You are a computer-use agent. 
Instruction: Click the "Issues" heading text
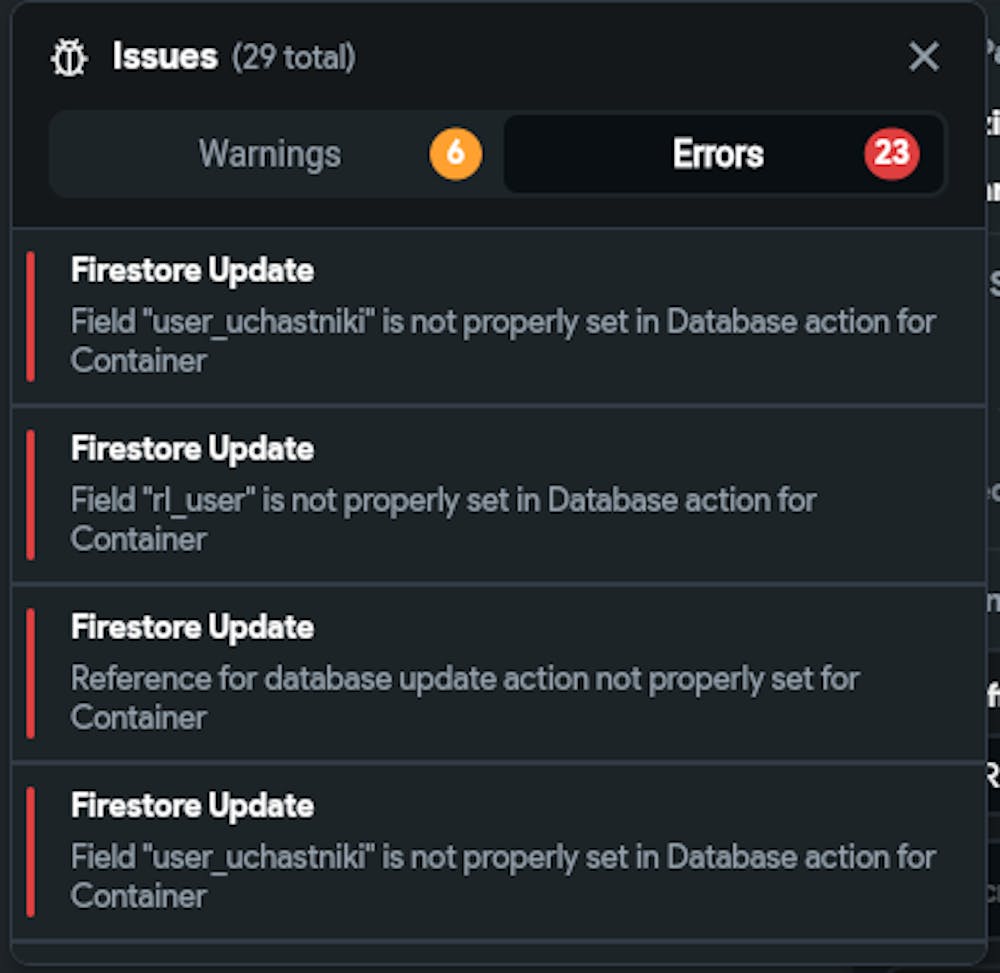[165, 57]
